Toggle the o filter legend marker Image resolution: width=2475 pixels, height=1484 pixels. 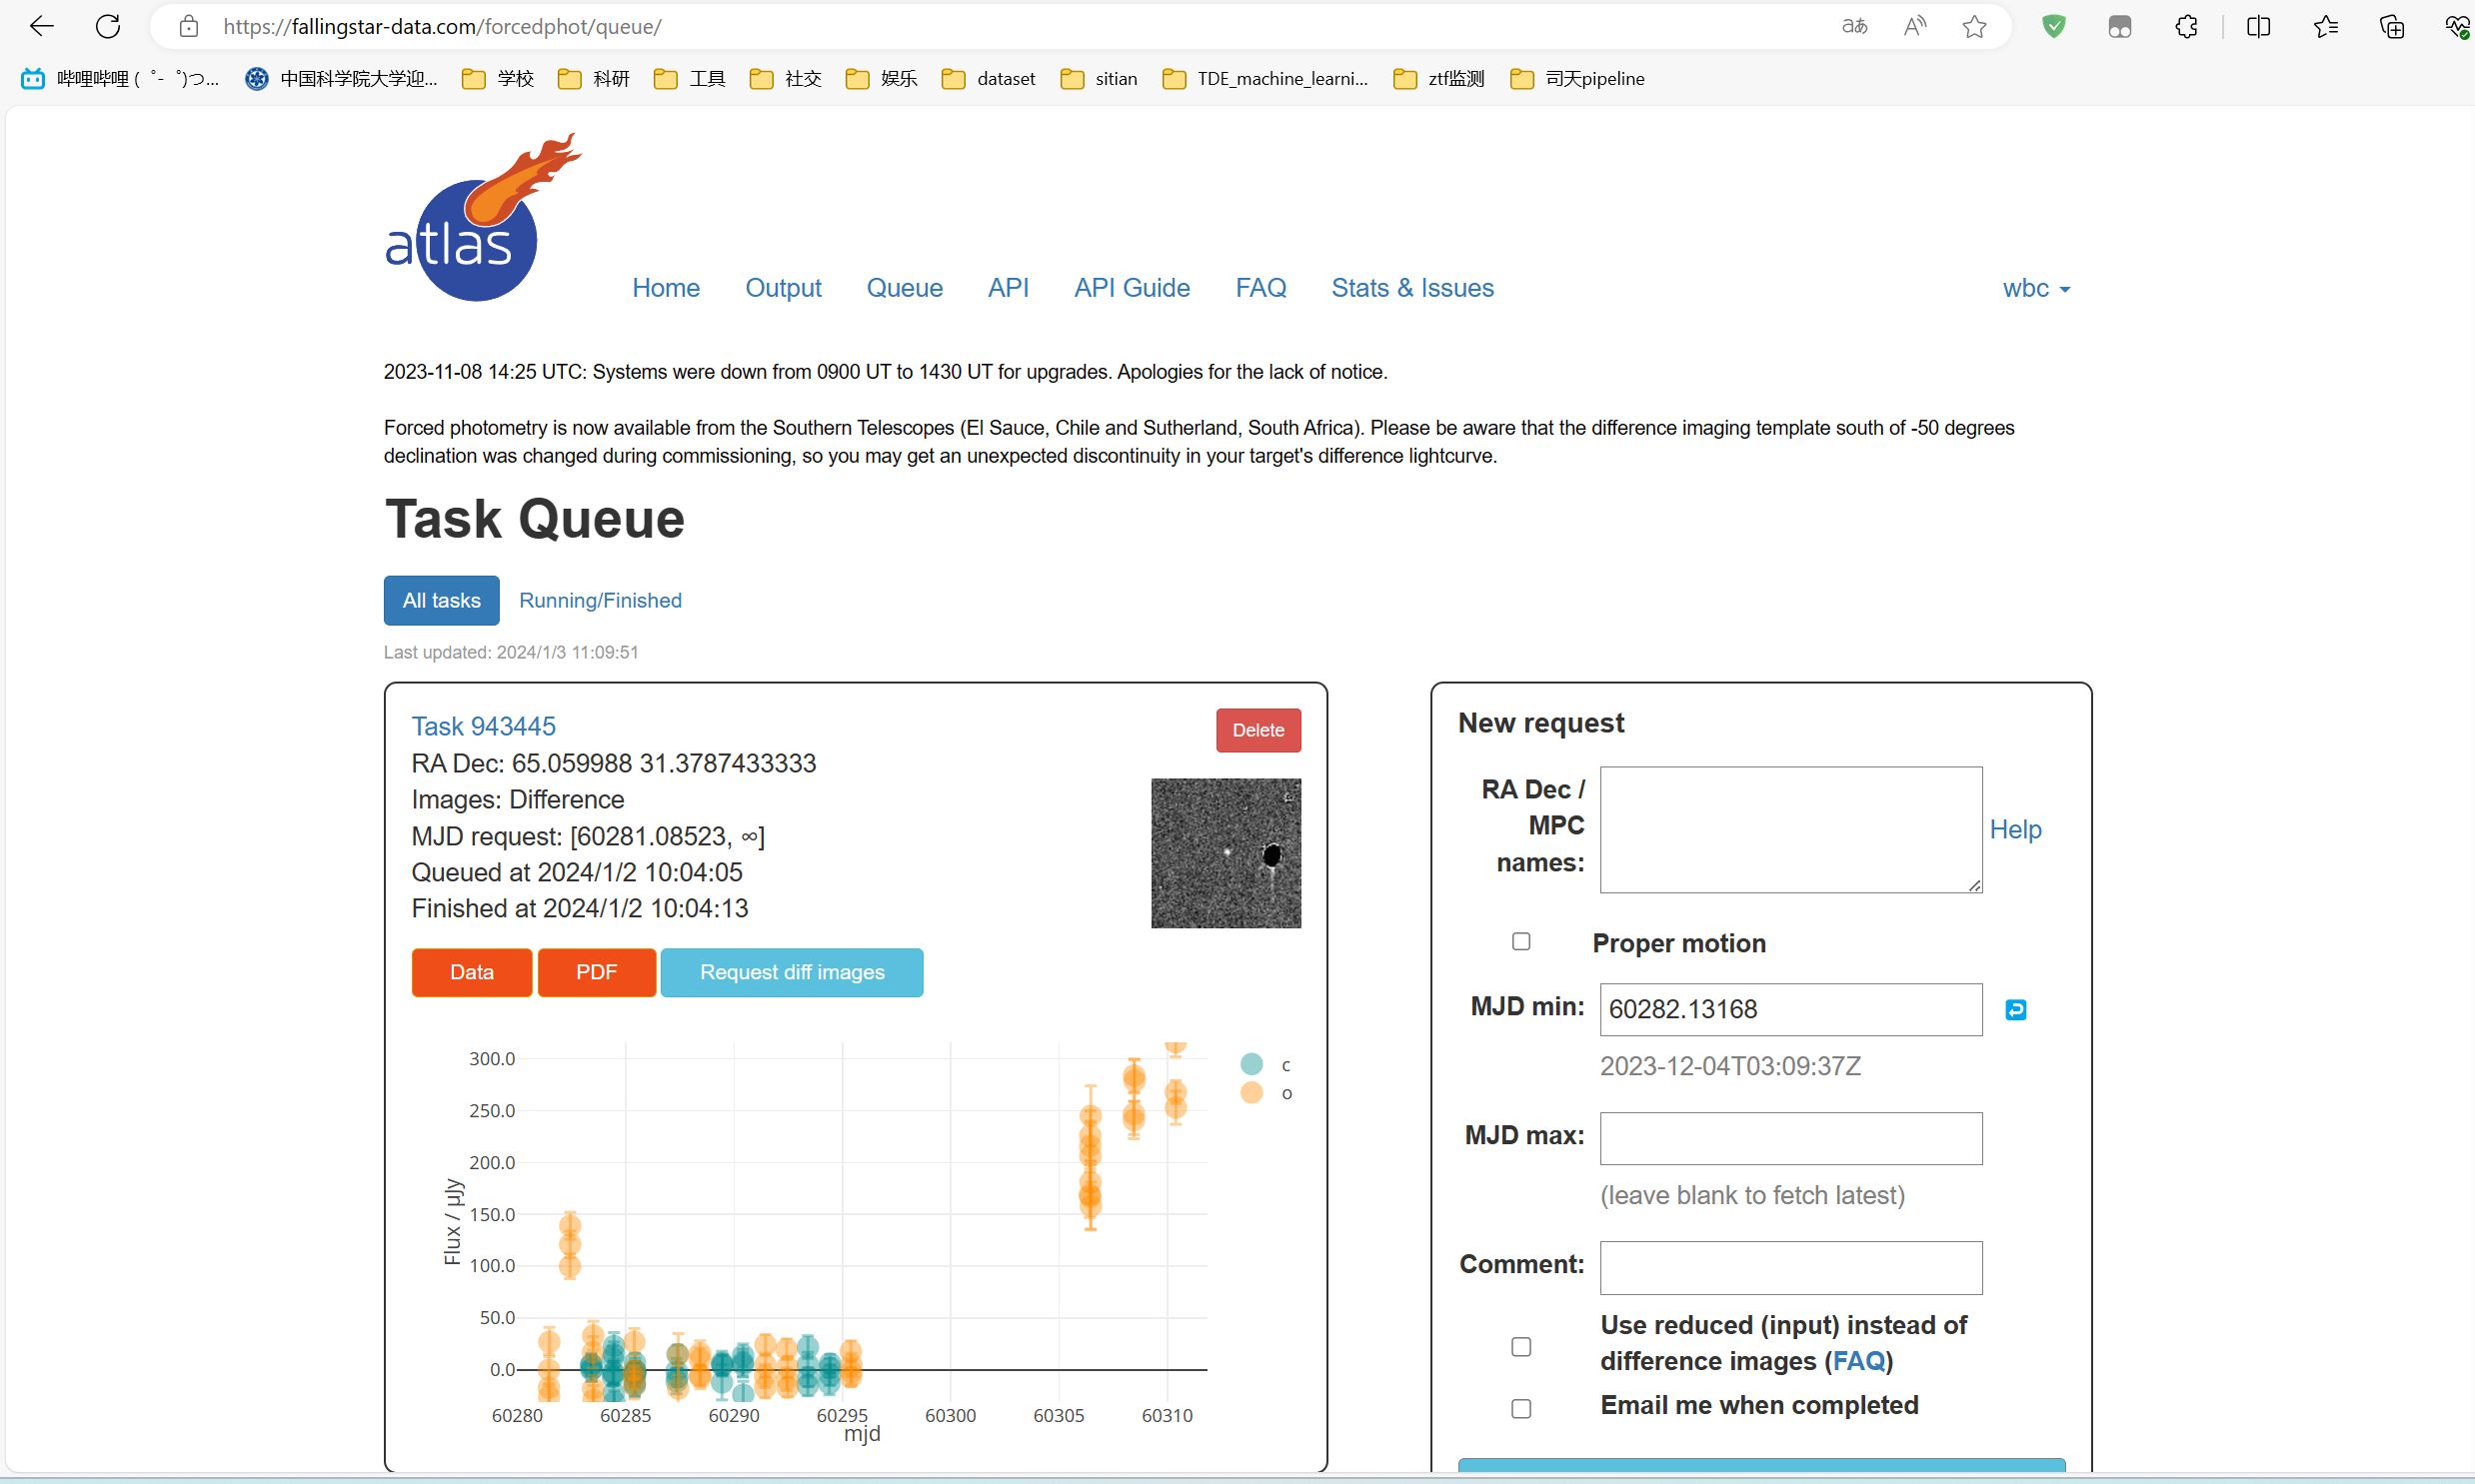(x=1251, y=1093)
